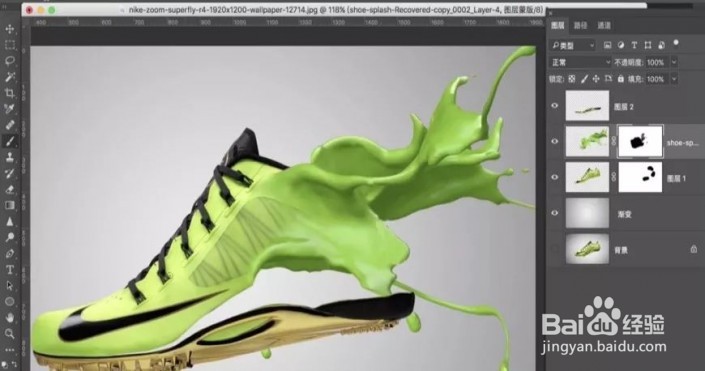Image resolution: width=705 pixels, height=371 pixels.
Task: Click the foreground/background color swatches
Action: [x=5, y=366]
